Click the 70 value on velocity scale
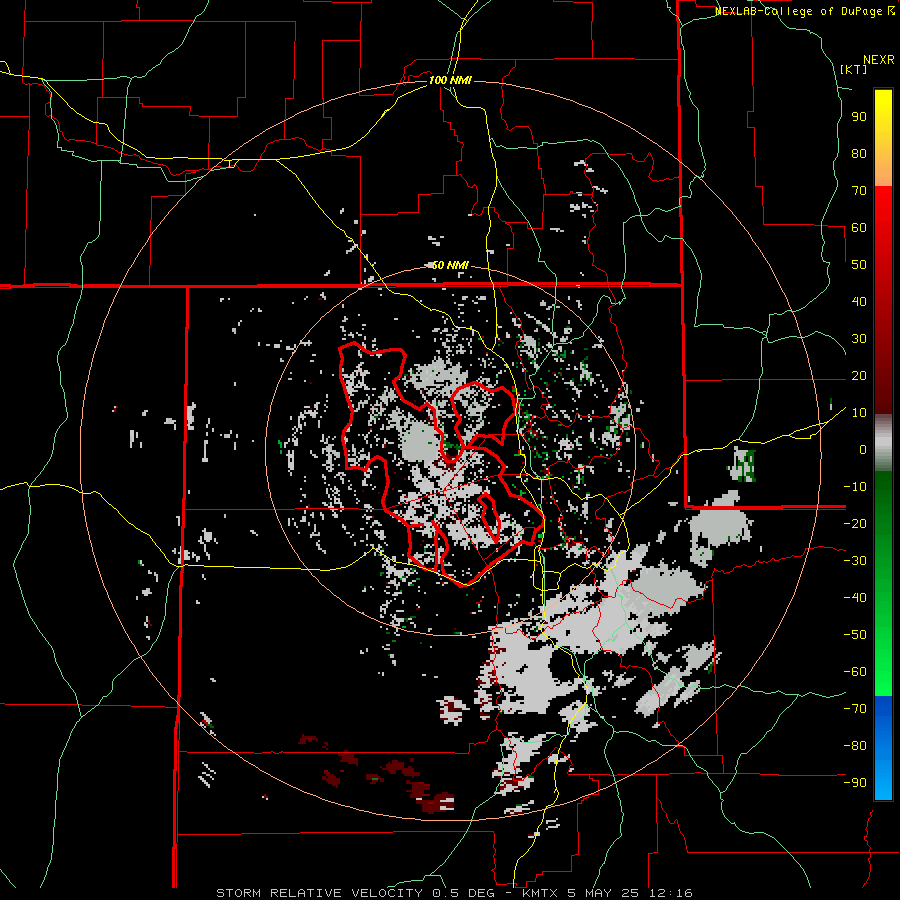 (x=859, y=191)
